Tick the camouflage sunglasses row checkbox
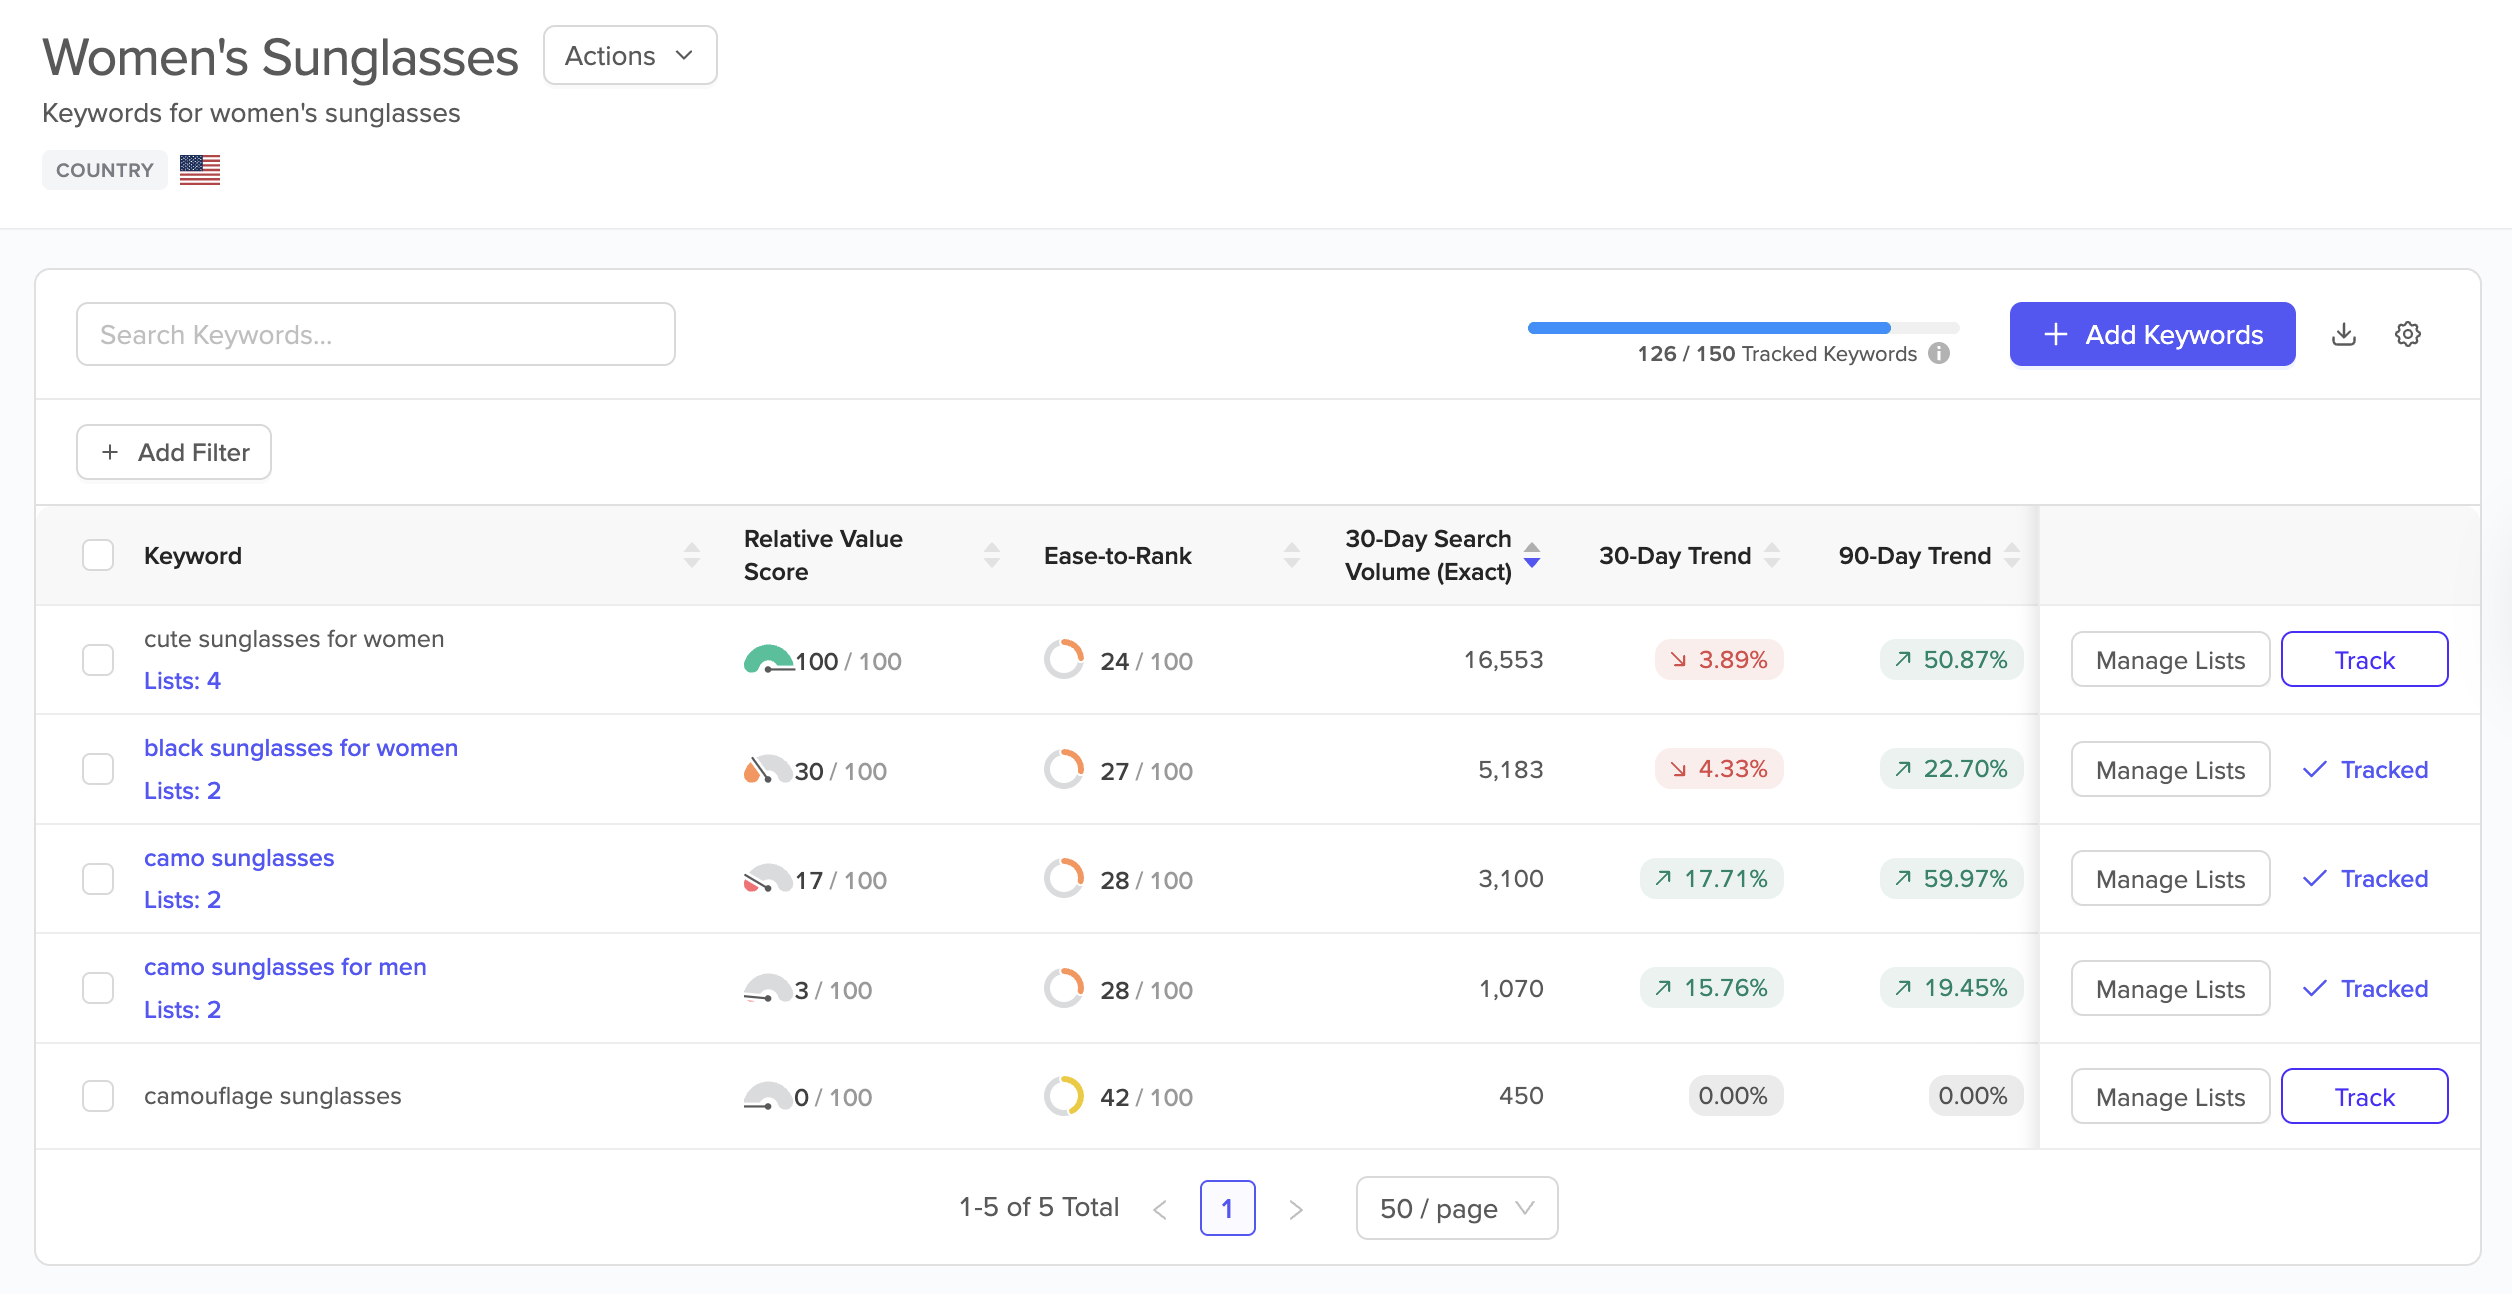The width and height of the screenshot is (2512, 1294). coord(98,1096)
